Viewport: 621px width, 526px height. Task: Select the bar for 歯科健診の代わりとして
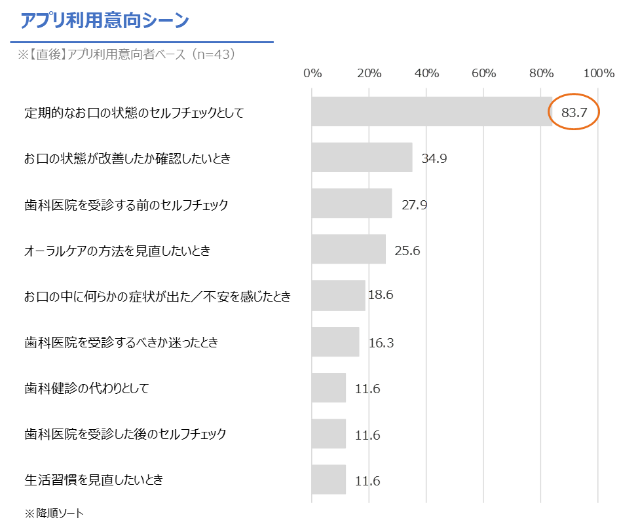point(329,387)
